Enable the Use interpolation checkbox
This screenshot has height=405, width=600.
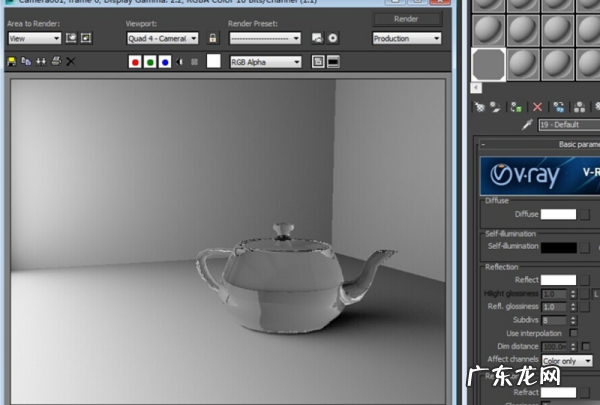point(573,333)
